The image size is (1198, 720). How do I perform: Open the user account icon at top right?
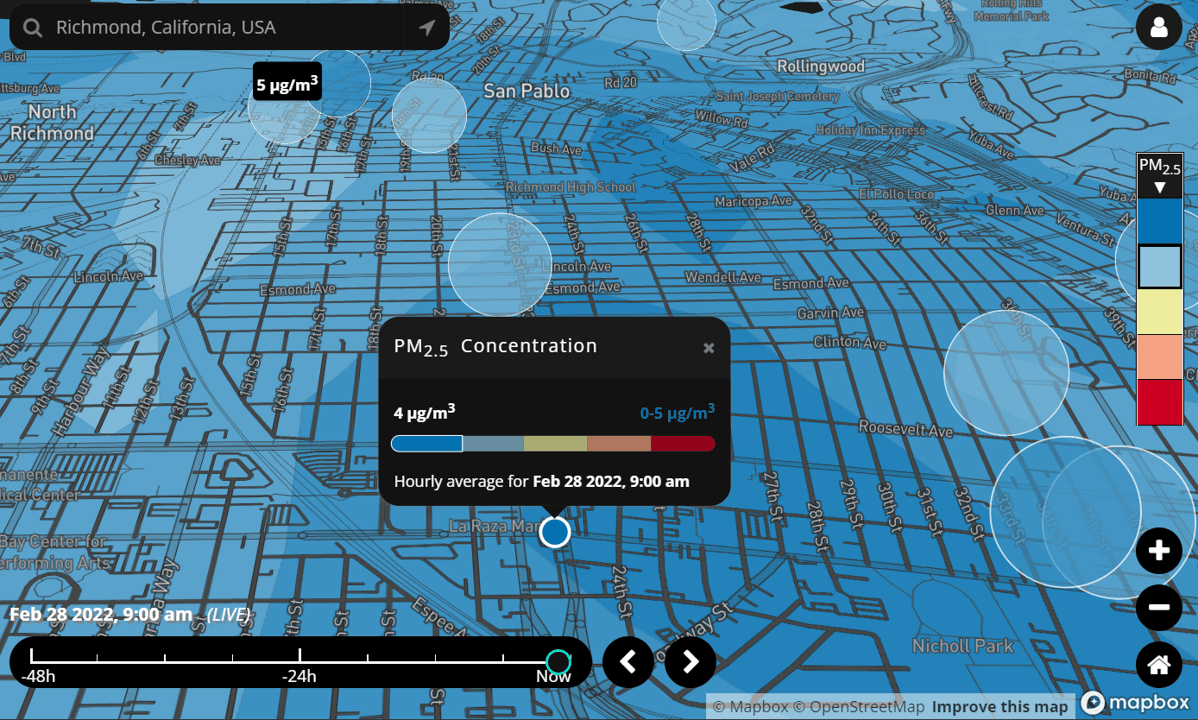click(1158, 27)
